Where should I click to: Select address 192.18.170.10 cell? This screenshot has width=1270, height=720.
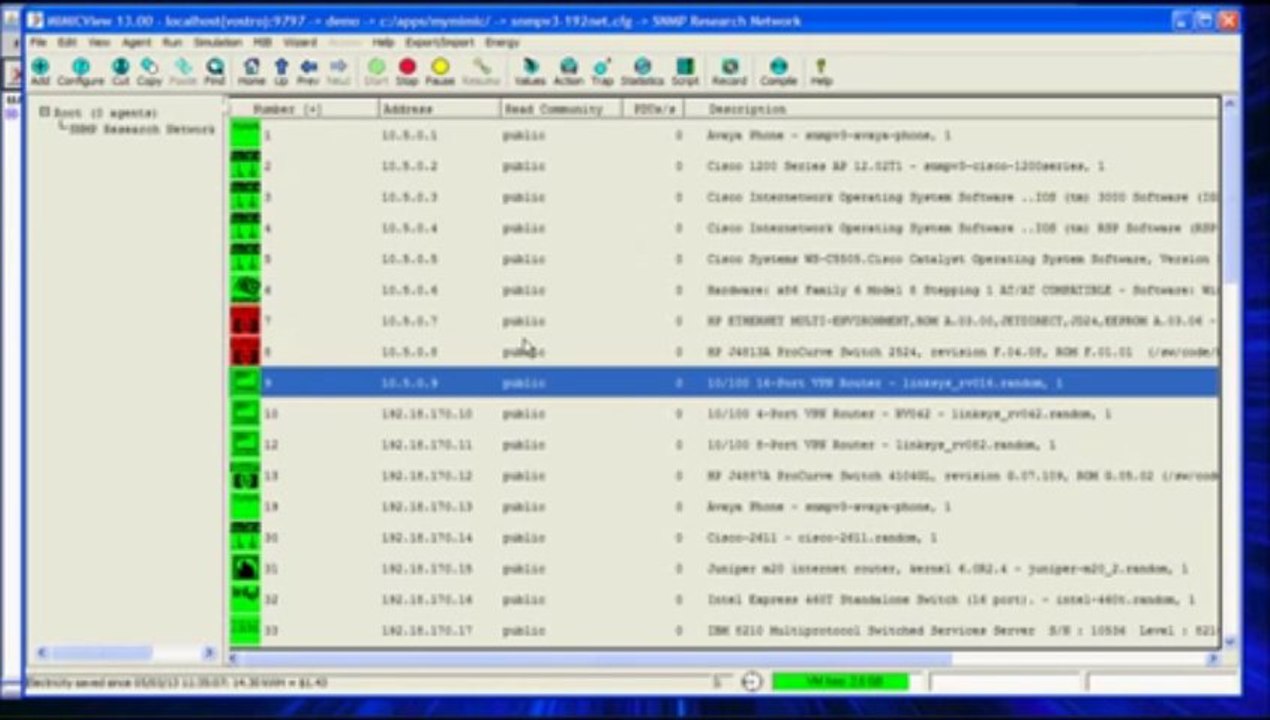pos(427,414)
